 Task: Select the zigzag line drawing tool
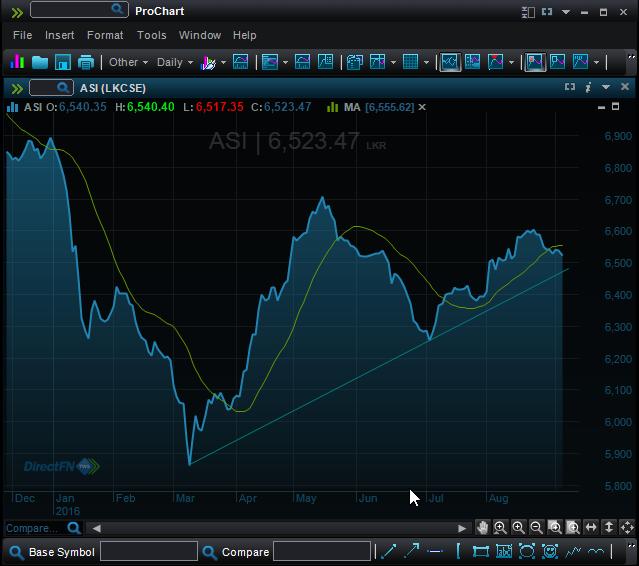pos(573,552)
